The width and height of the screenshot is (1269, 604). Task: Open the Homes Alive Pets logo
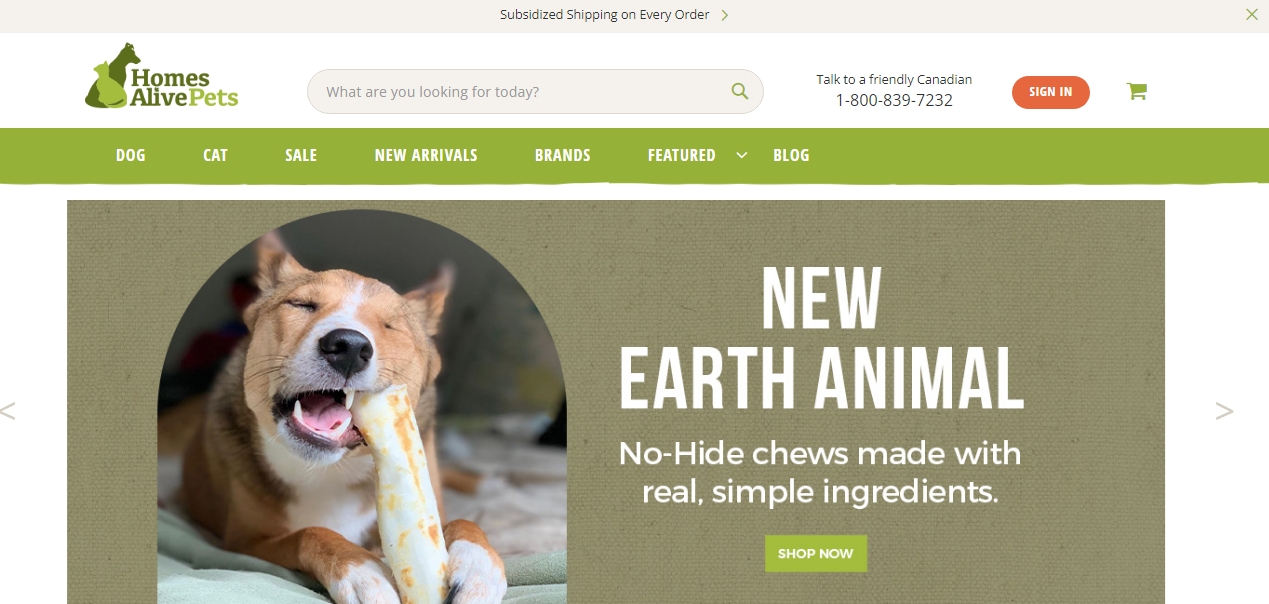click(x=162, y=76)
